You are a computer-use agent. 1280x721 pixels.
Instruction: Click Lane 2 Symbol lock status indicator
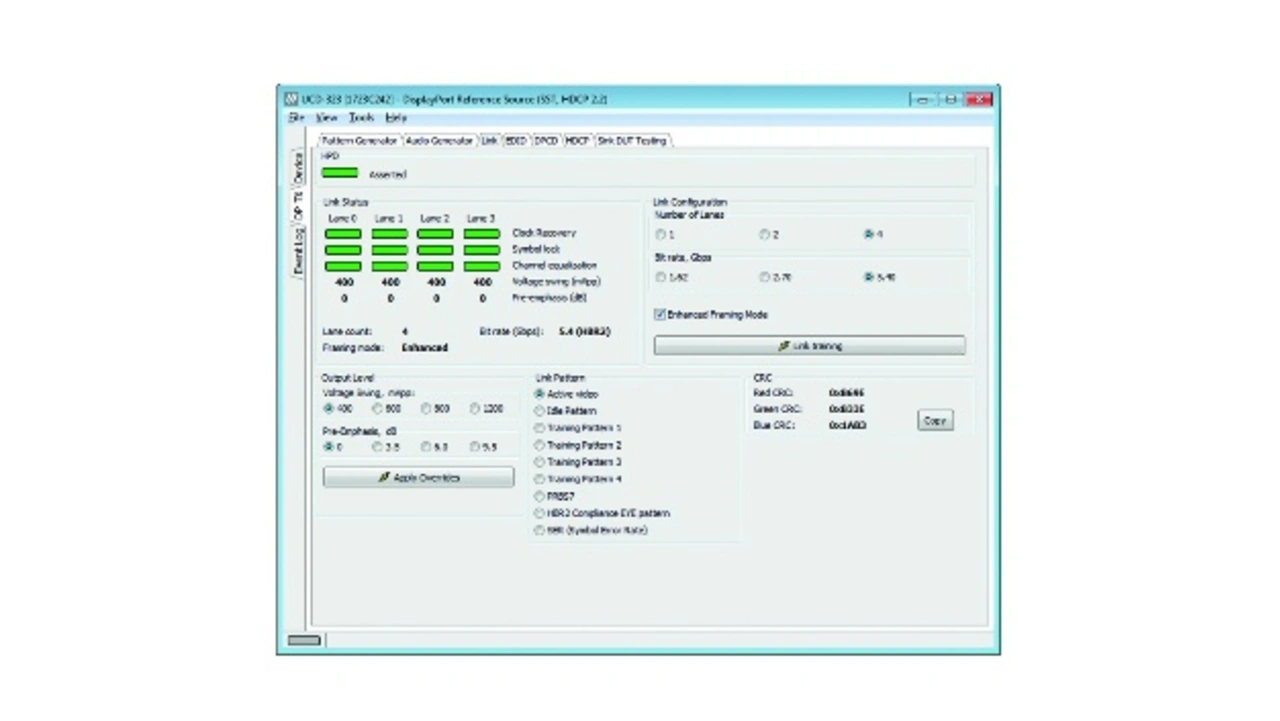point(435,250)
